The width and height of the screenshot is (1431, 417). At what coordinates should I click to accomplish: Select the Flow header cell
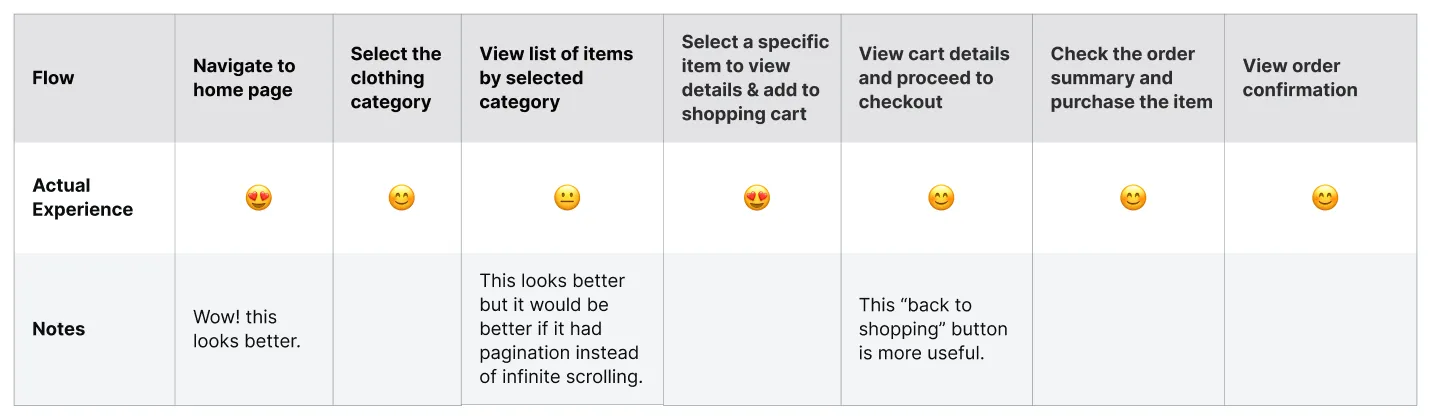[53, 78]
